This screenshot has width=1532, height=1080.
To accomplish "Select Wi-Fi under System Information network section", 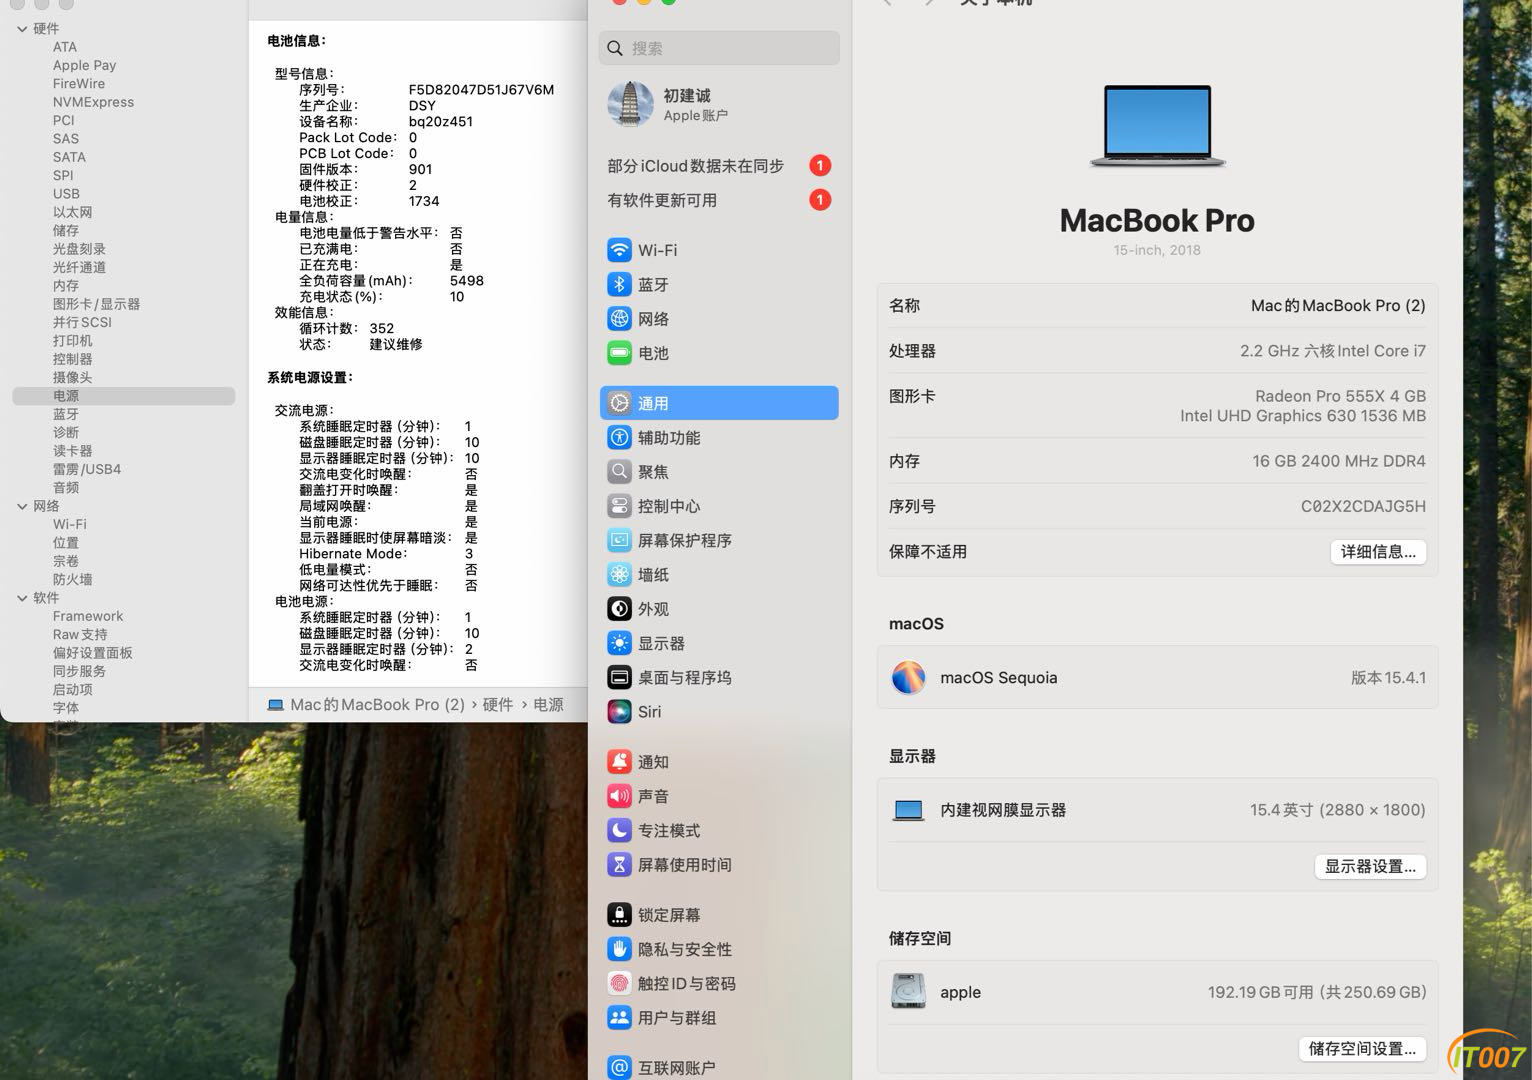I will 69,524.
